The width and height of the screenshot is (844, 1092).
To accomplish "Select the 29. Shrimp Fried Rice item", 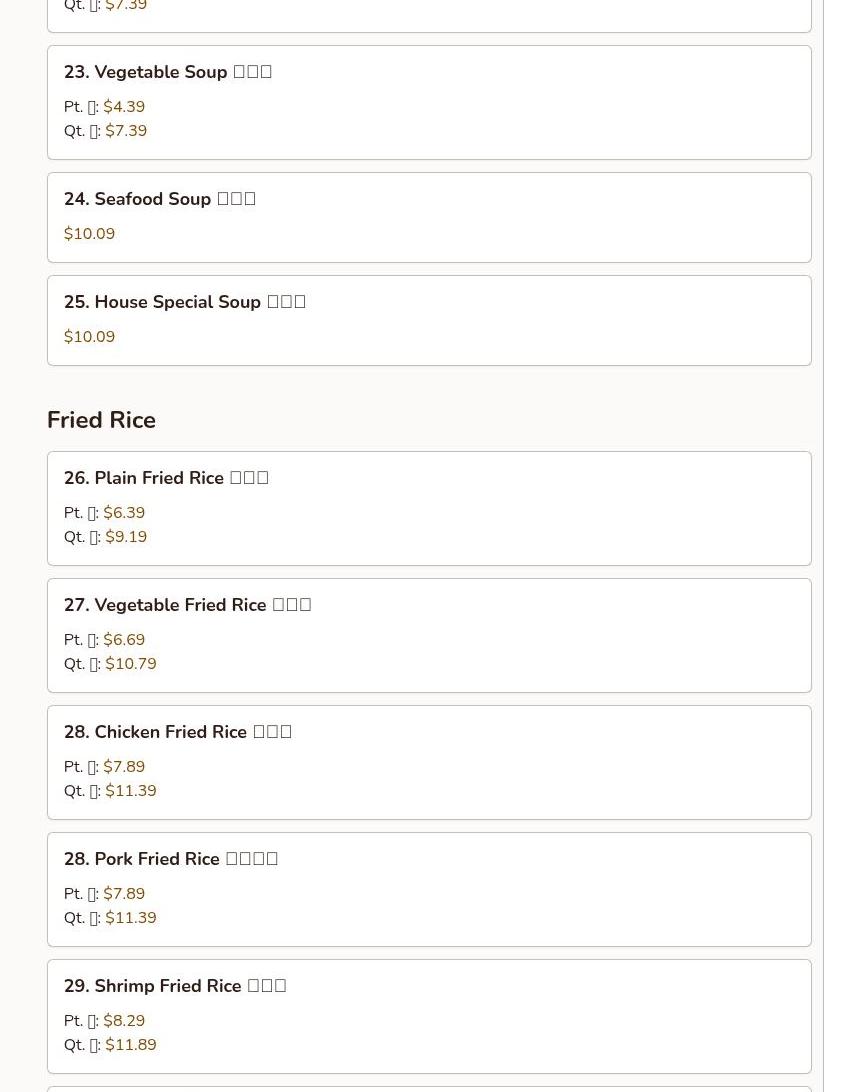I will tap(429, 1017).
